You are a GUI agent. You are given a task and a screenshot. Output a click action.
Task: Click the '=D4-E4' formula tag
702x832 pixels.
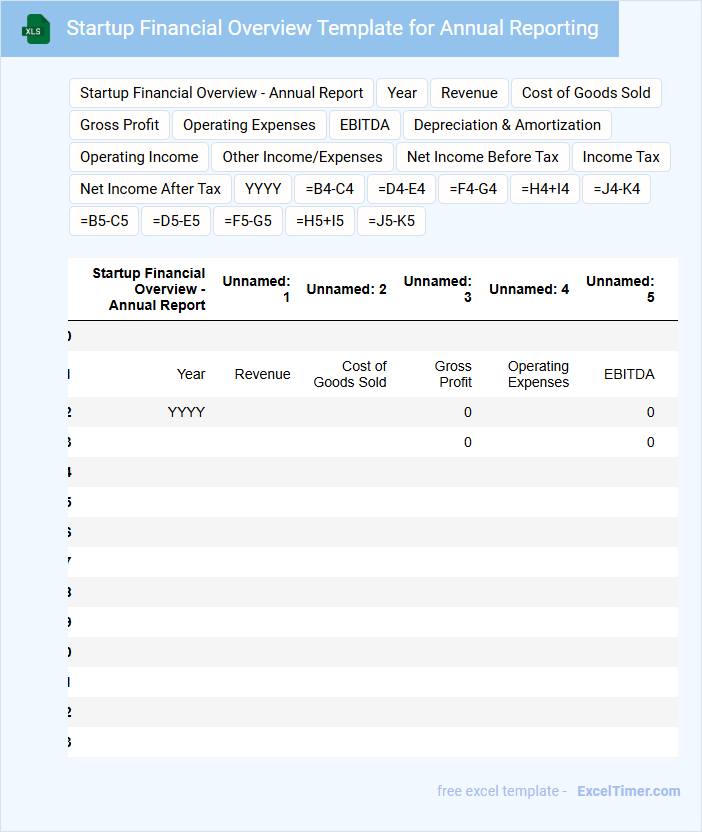tap(401, 189)
